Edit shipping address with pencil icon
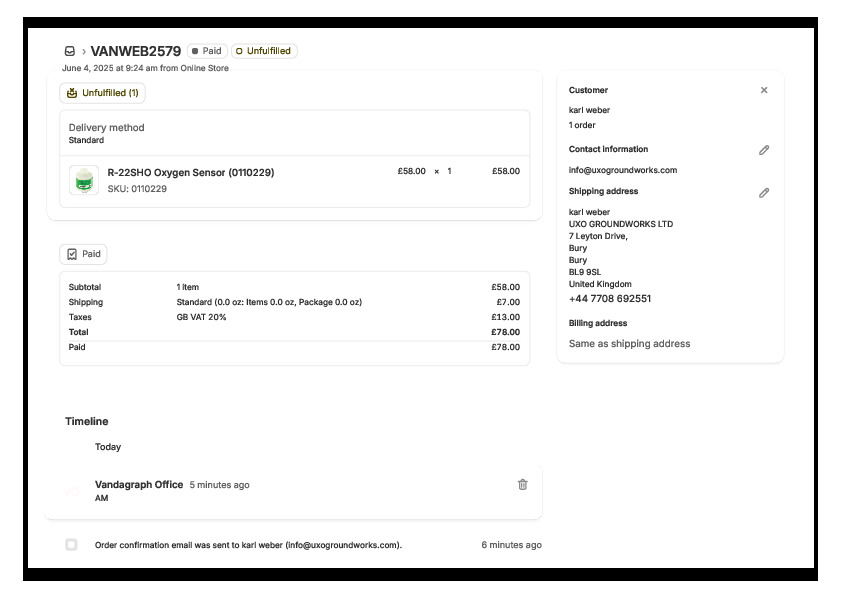Image resolution: width=842 pixels, height=595 pixels. click(764, 192)
